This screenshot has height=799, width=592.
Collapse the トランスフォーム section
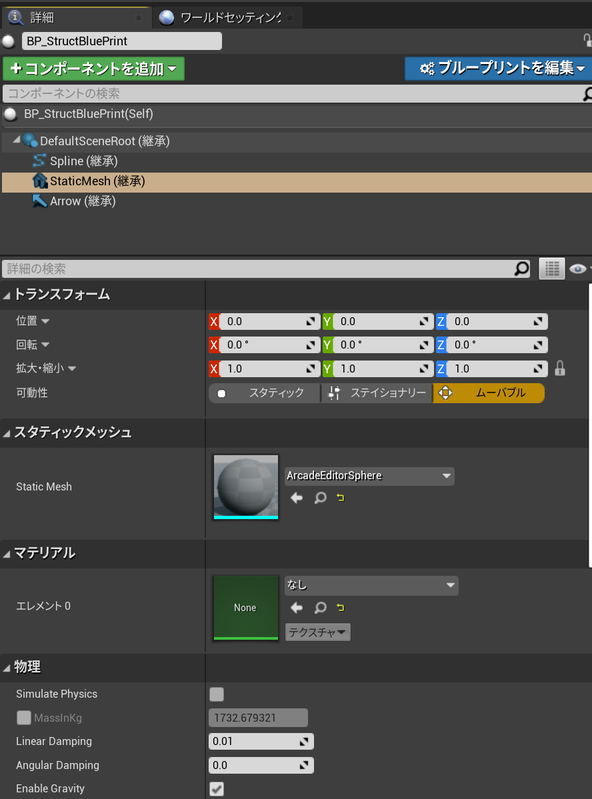pos(7,295)
